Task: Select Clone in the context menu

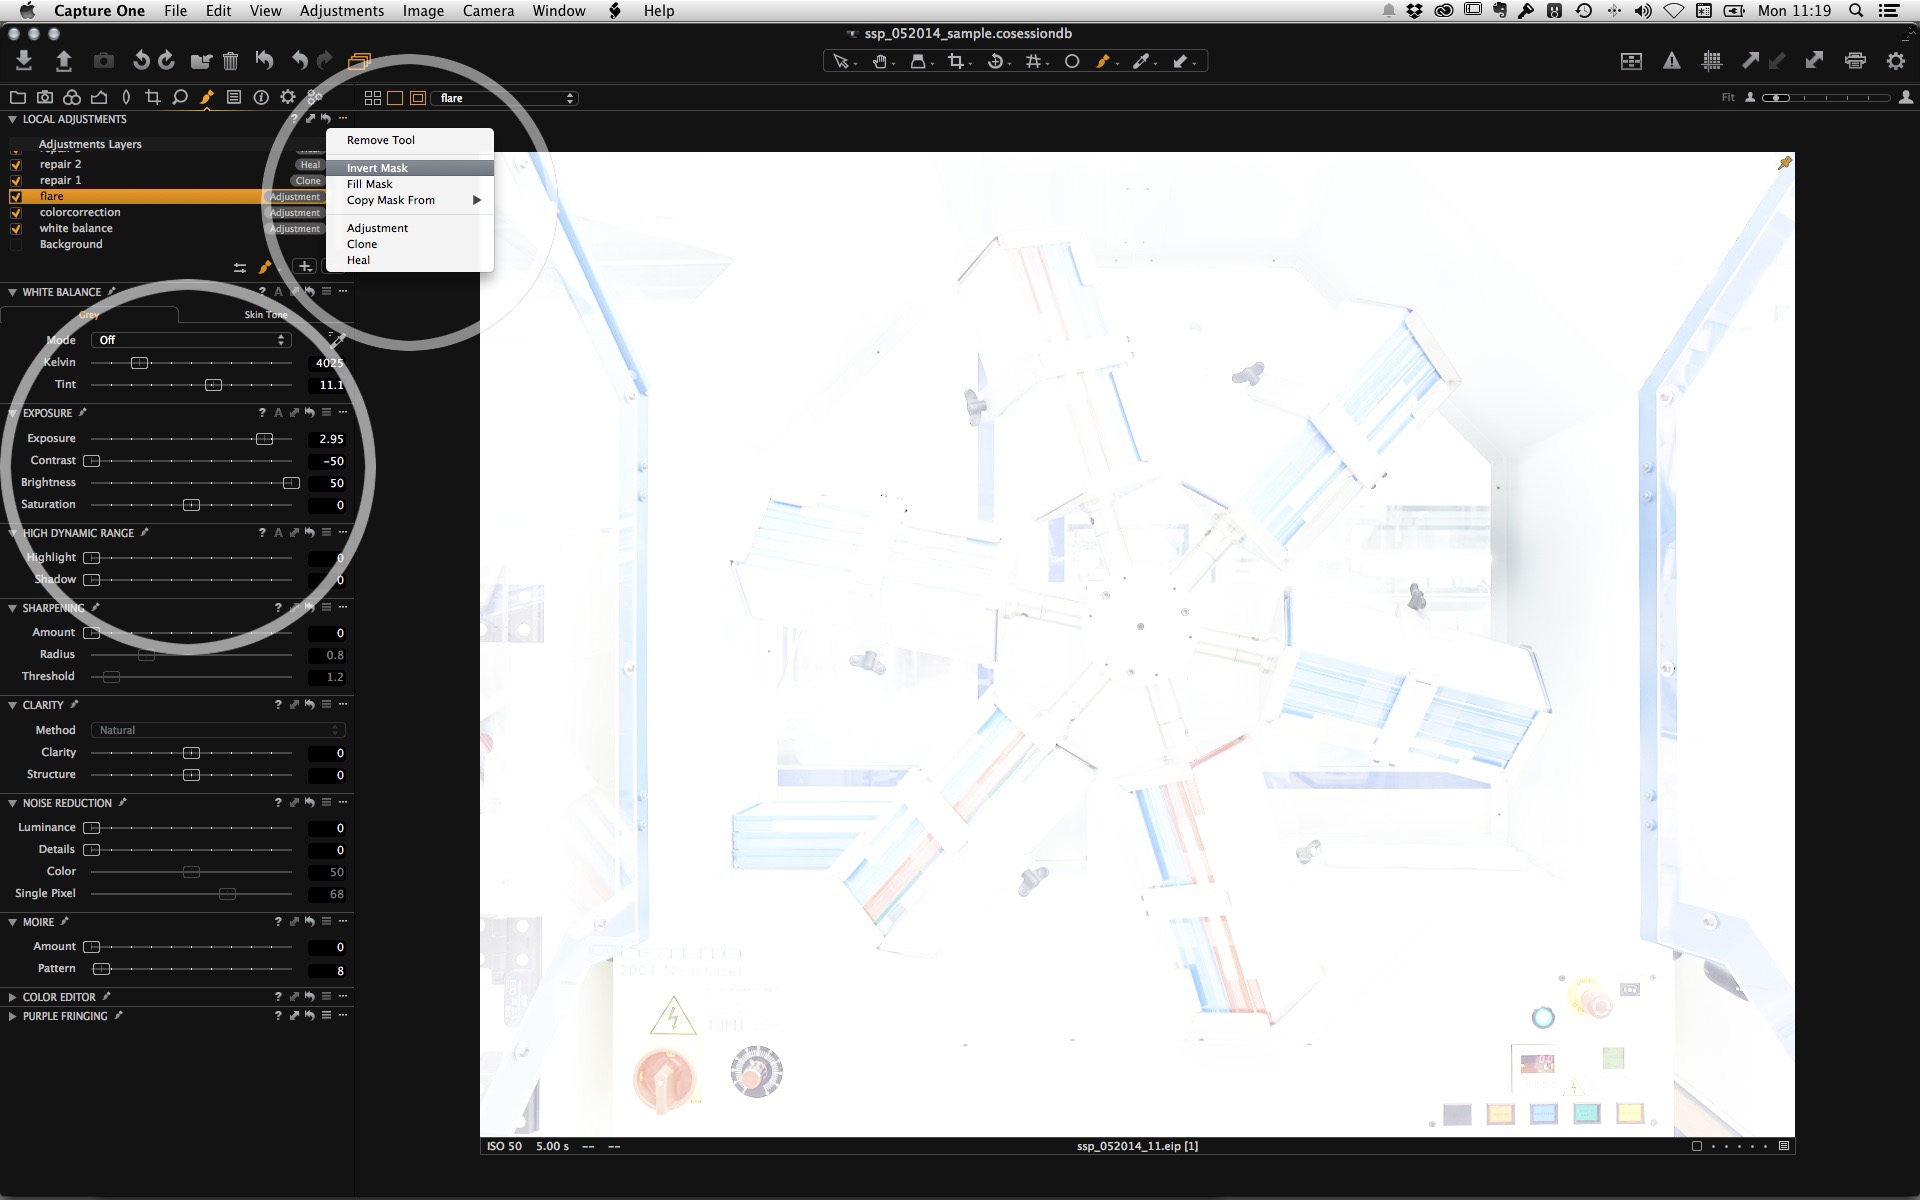Action: pyautogui.click(x=410, y=244)
